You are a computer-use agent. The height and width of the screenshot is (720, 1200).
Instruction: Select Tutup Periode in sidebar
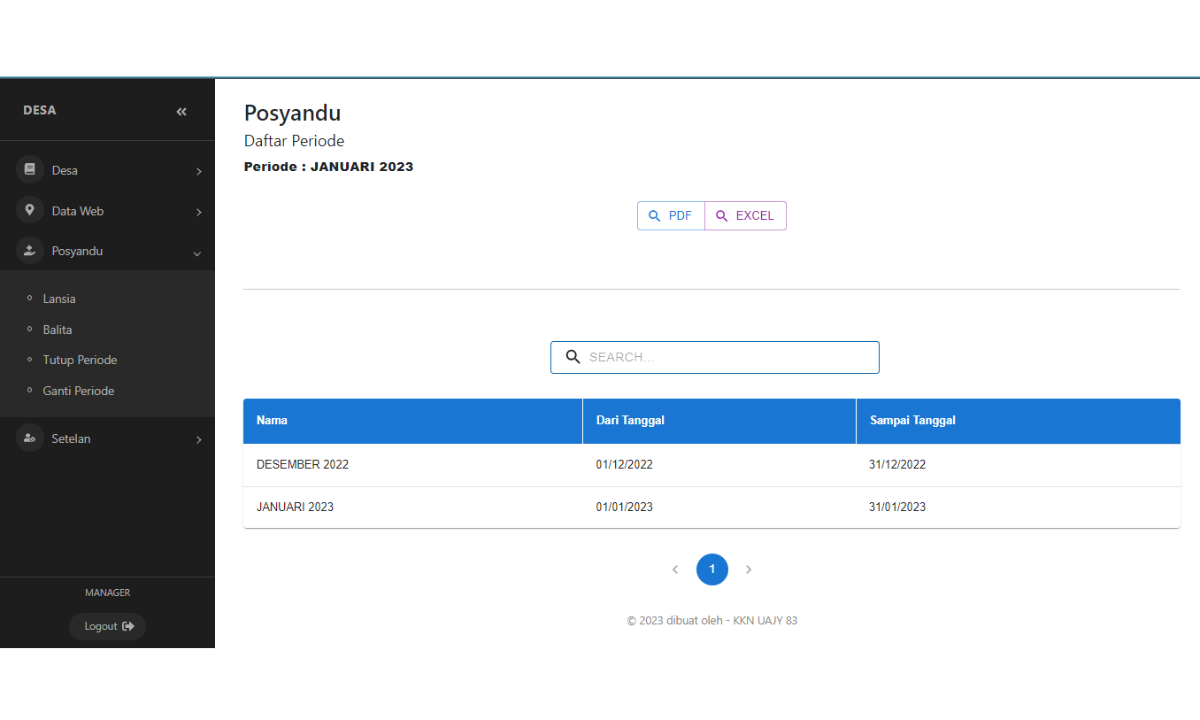(x=80, y=360)
